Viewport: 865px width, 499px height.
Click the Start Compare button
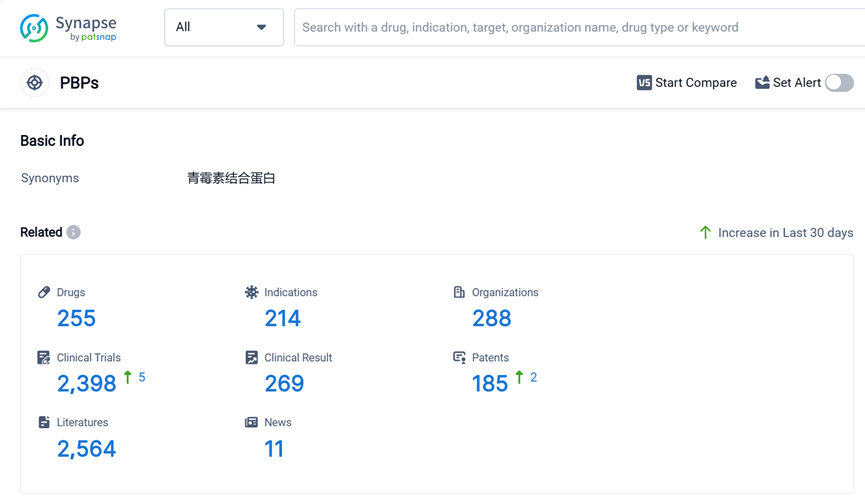686,83
